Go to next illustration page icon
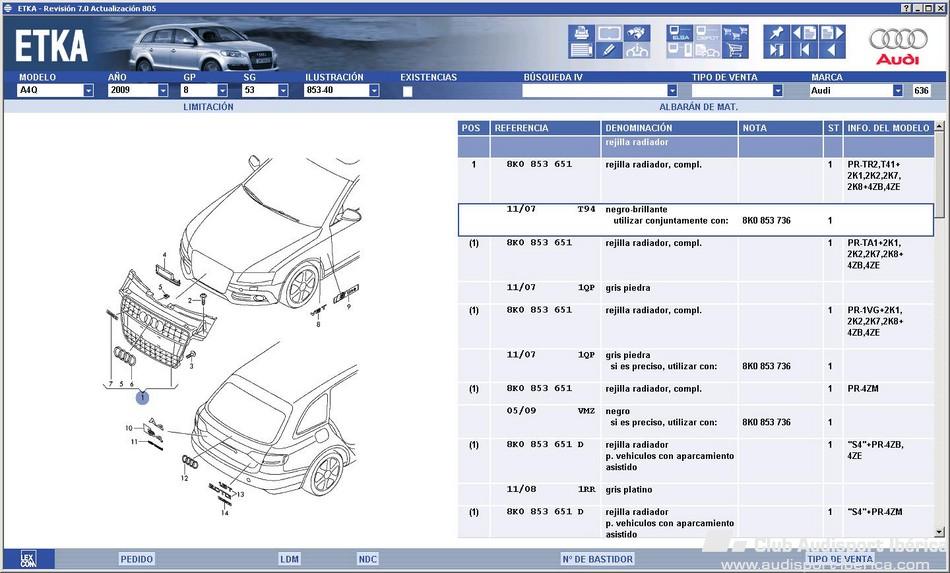The width and height of the screenshot is (950, 573). 832,33
